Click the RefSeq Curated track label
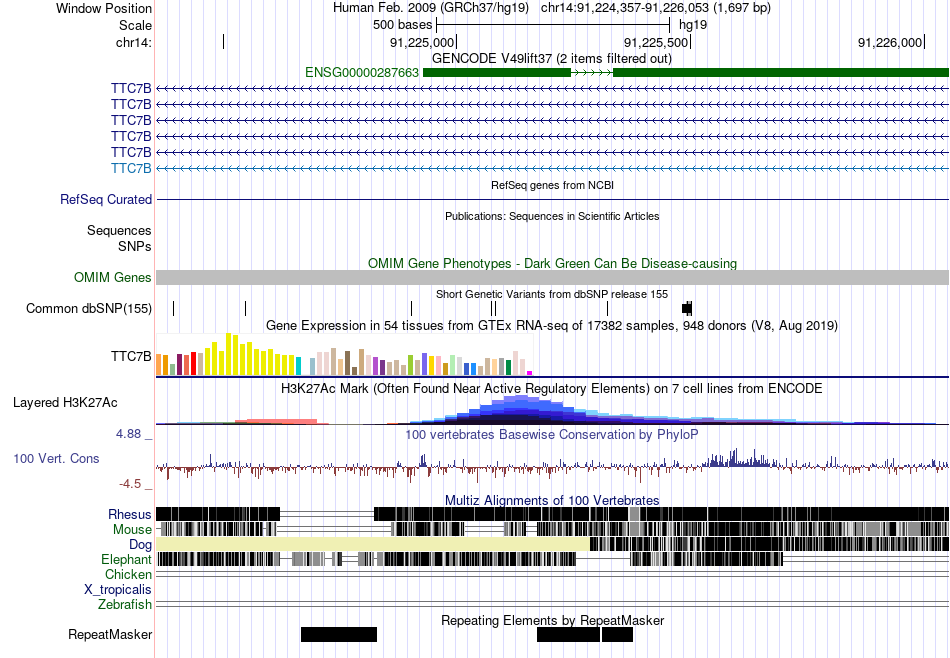Screen dimensions: 950x658 [x=106, y=199]
